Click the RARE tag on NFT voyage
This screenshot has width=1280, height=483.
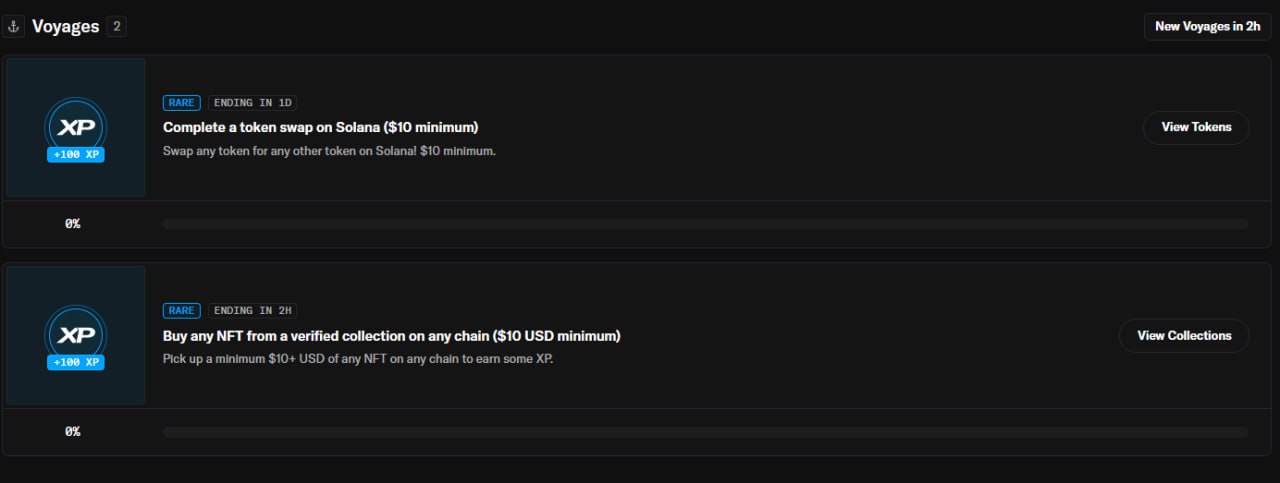(182, 311)
